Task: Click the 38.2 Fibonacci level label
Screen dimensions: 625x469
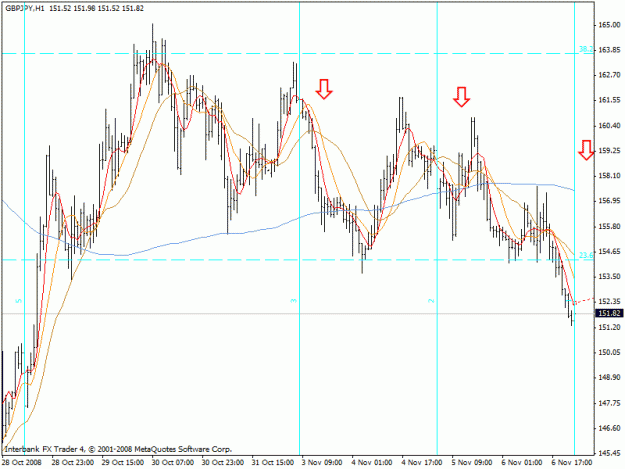Action: 586,49
